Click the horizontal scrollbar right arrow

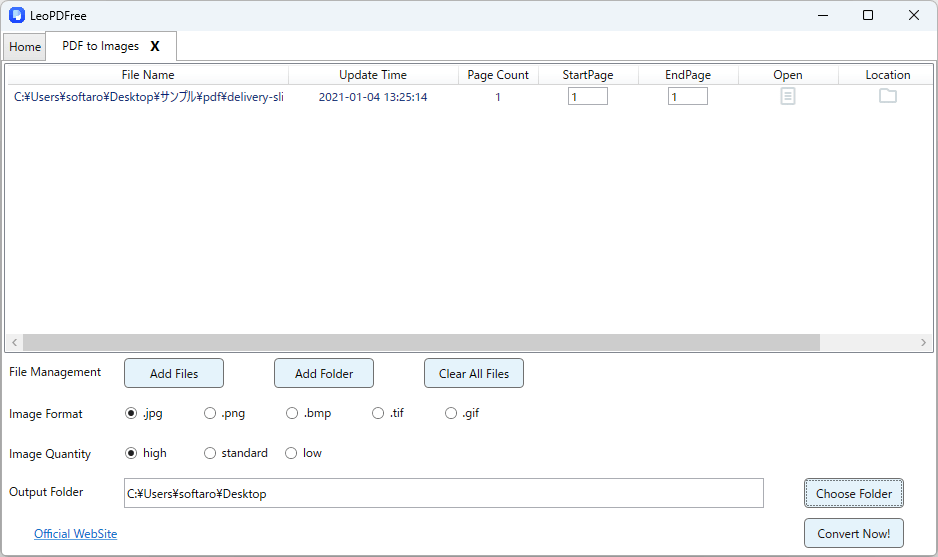[924, 342]
